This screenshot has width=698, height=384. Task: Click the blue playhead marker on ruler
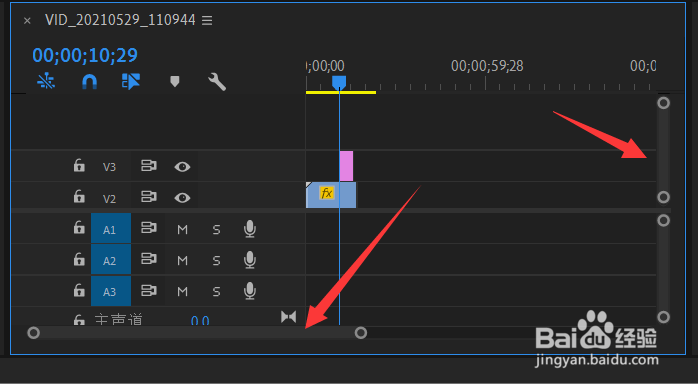point(339,82)
